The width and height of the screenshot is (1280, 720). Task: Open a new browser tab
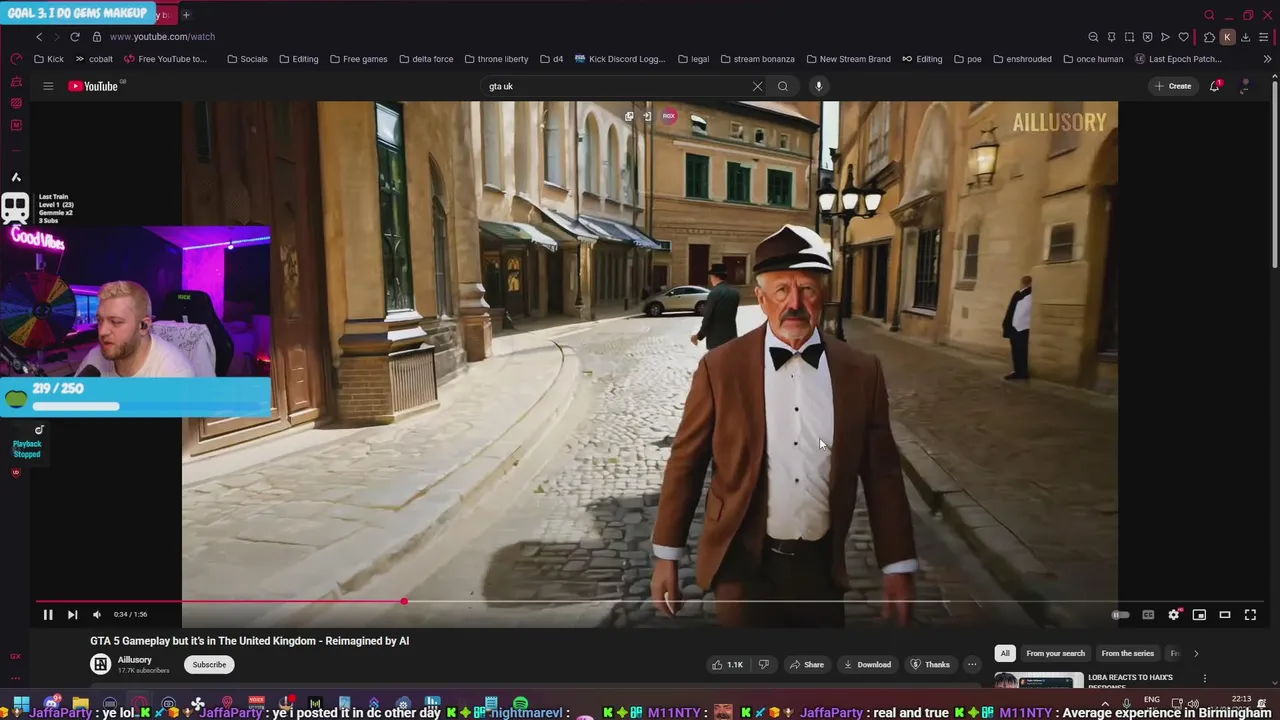pyautogui.click(x=186, y=14)
